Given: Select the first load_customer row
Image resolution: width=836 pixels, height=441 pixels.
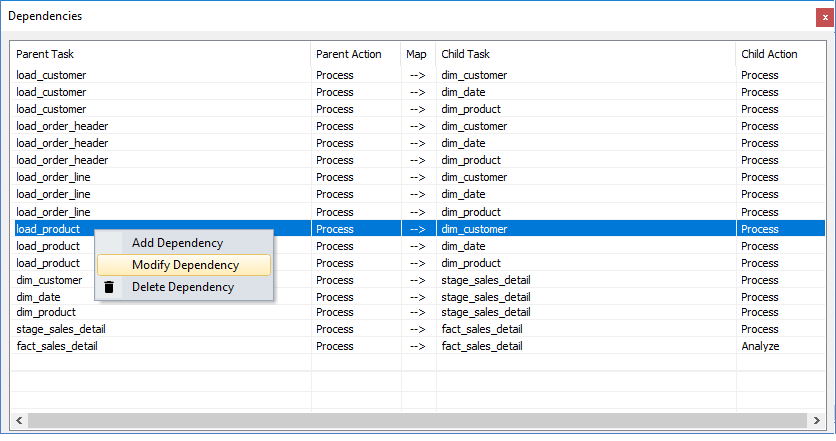Looking at the screenshot, I should tap(51, 75).
